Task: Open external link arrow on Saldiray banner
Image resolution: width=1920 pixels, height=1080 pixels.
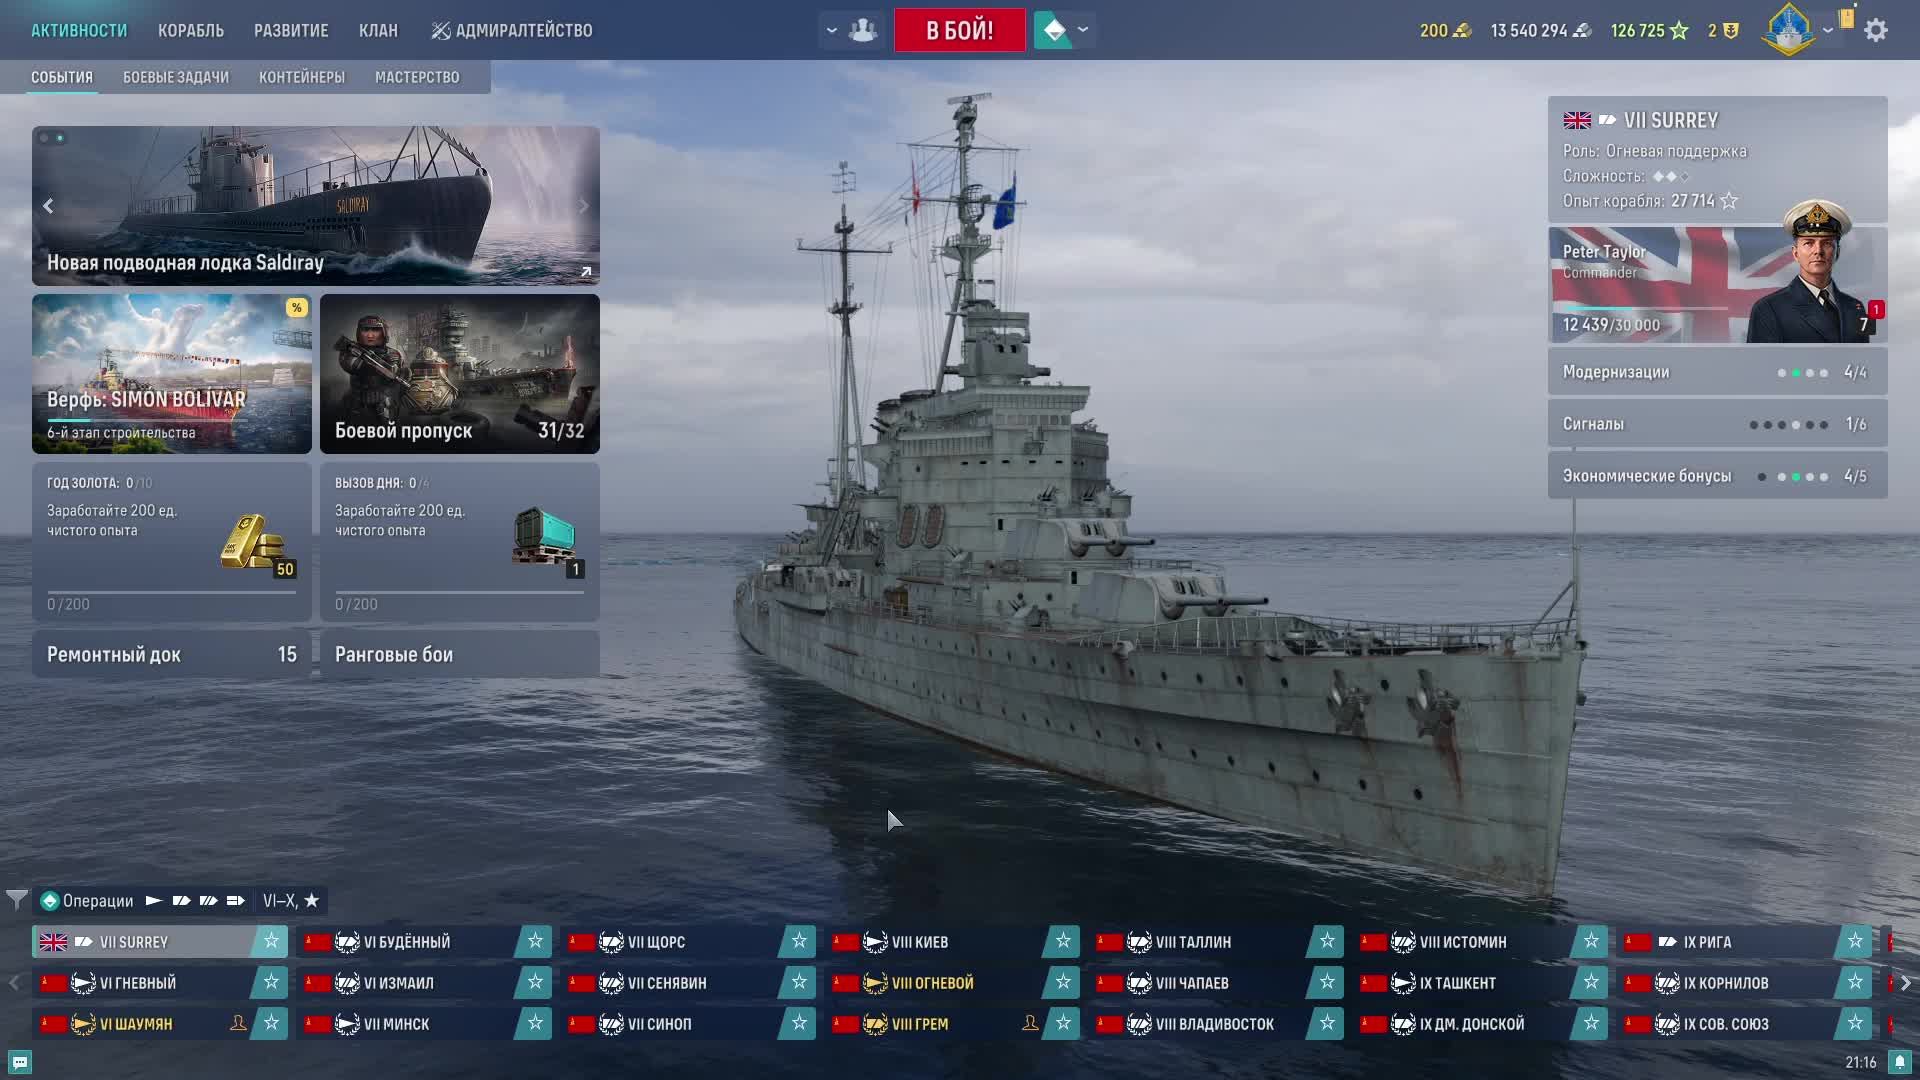Action: pos(586,271)
